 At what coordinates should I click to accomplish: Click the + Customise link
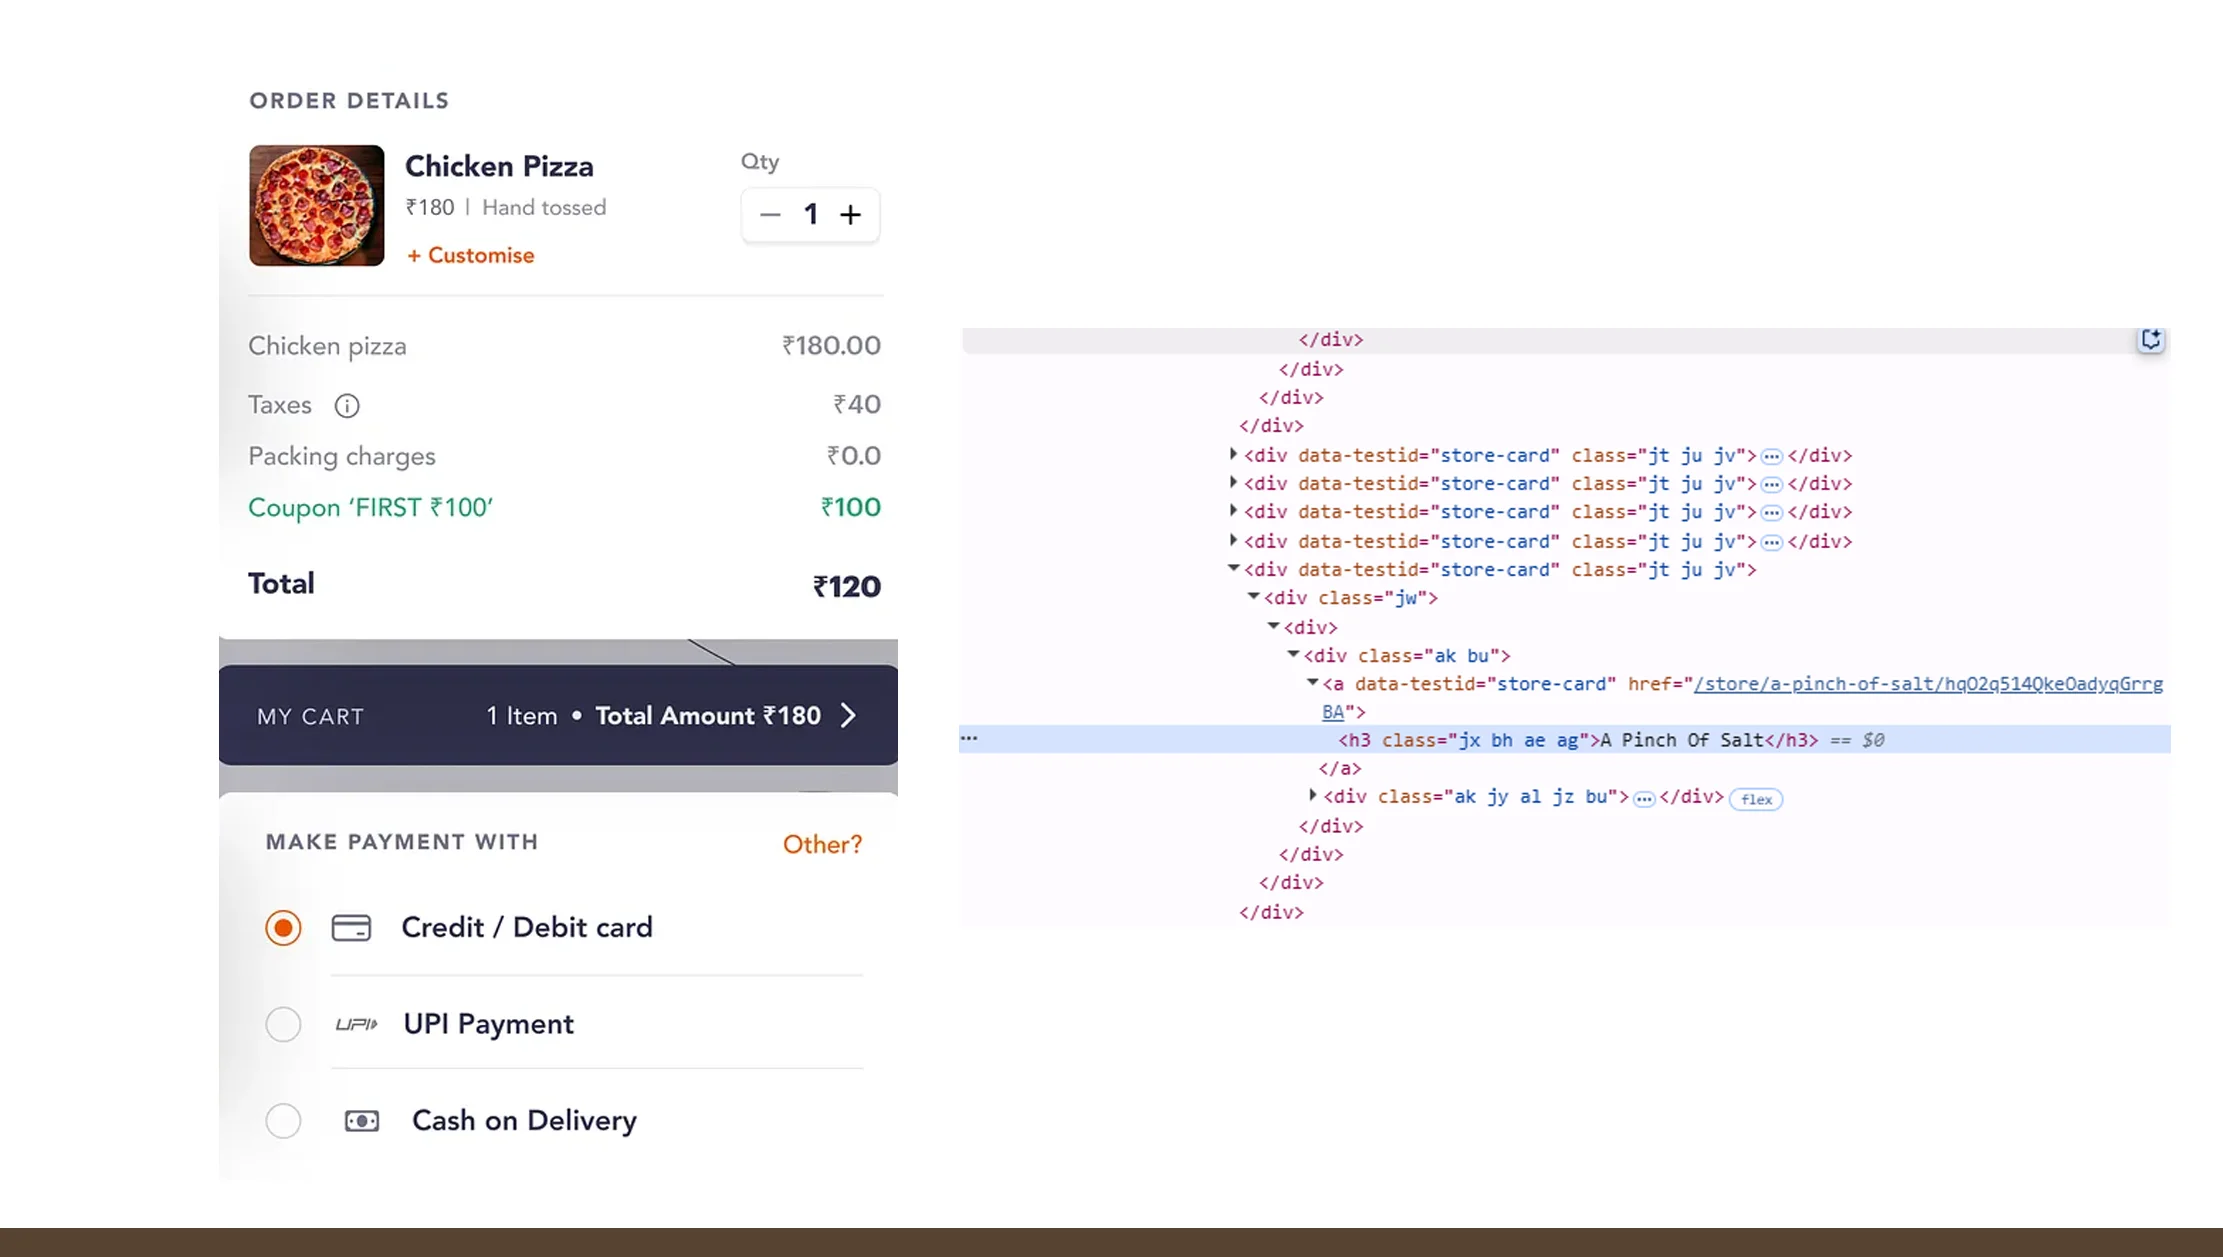point(470,256)
